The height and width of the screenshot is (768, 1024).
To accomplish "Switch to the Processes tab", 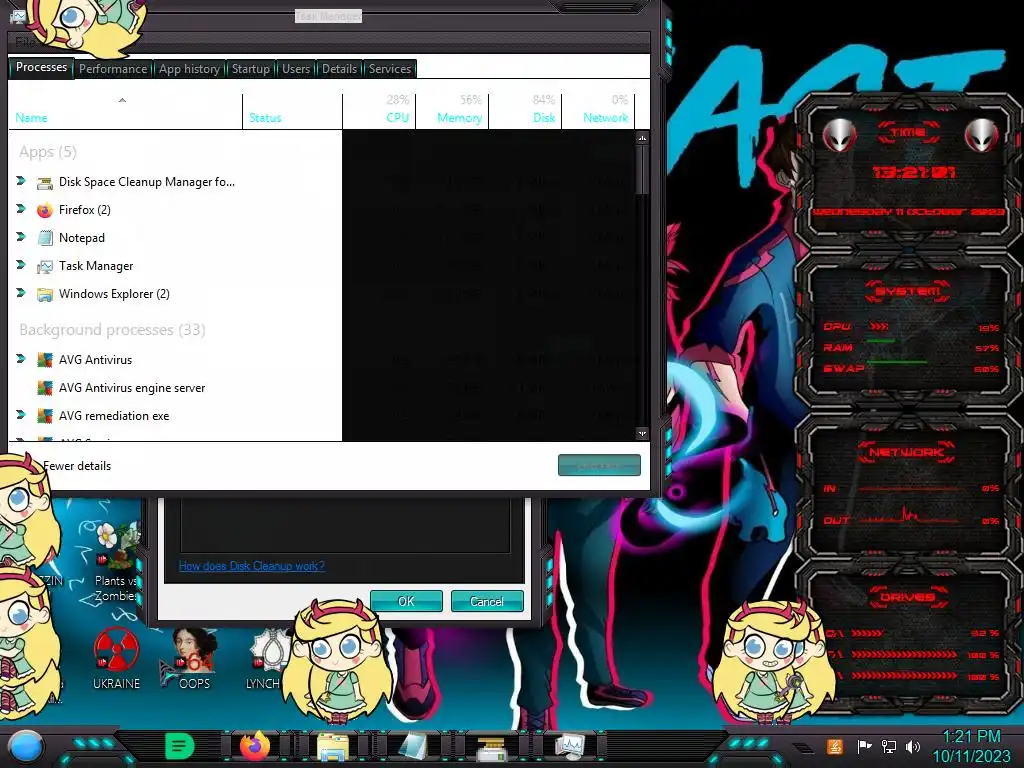I will click(41, 68).
